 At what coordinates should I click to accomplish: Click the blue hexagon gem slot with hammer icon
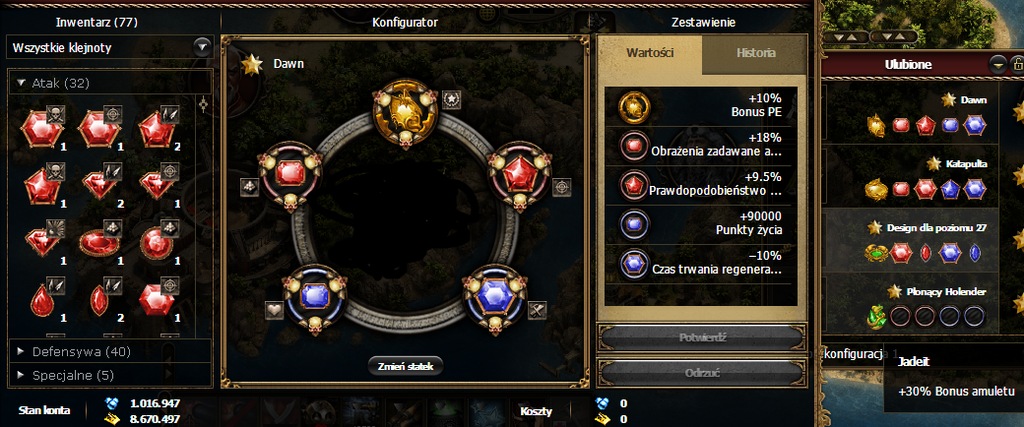(494, 296)
